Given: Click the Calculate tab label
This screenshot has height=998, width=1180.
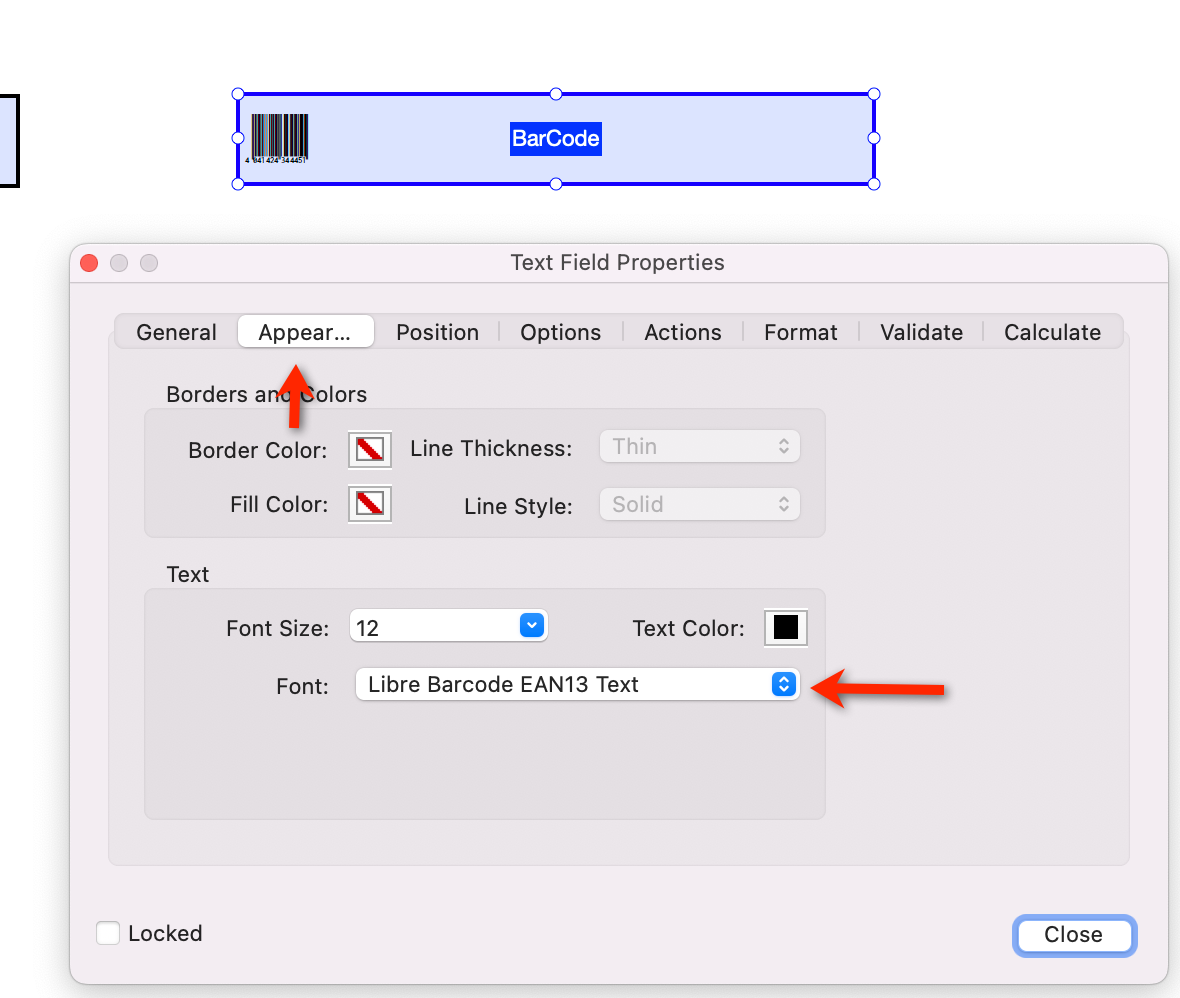Looking at the screenshot, I should coord(1052,332).
